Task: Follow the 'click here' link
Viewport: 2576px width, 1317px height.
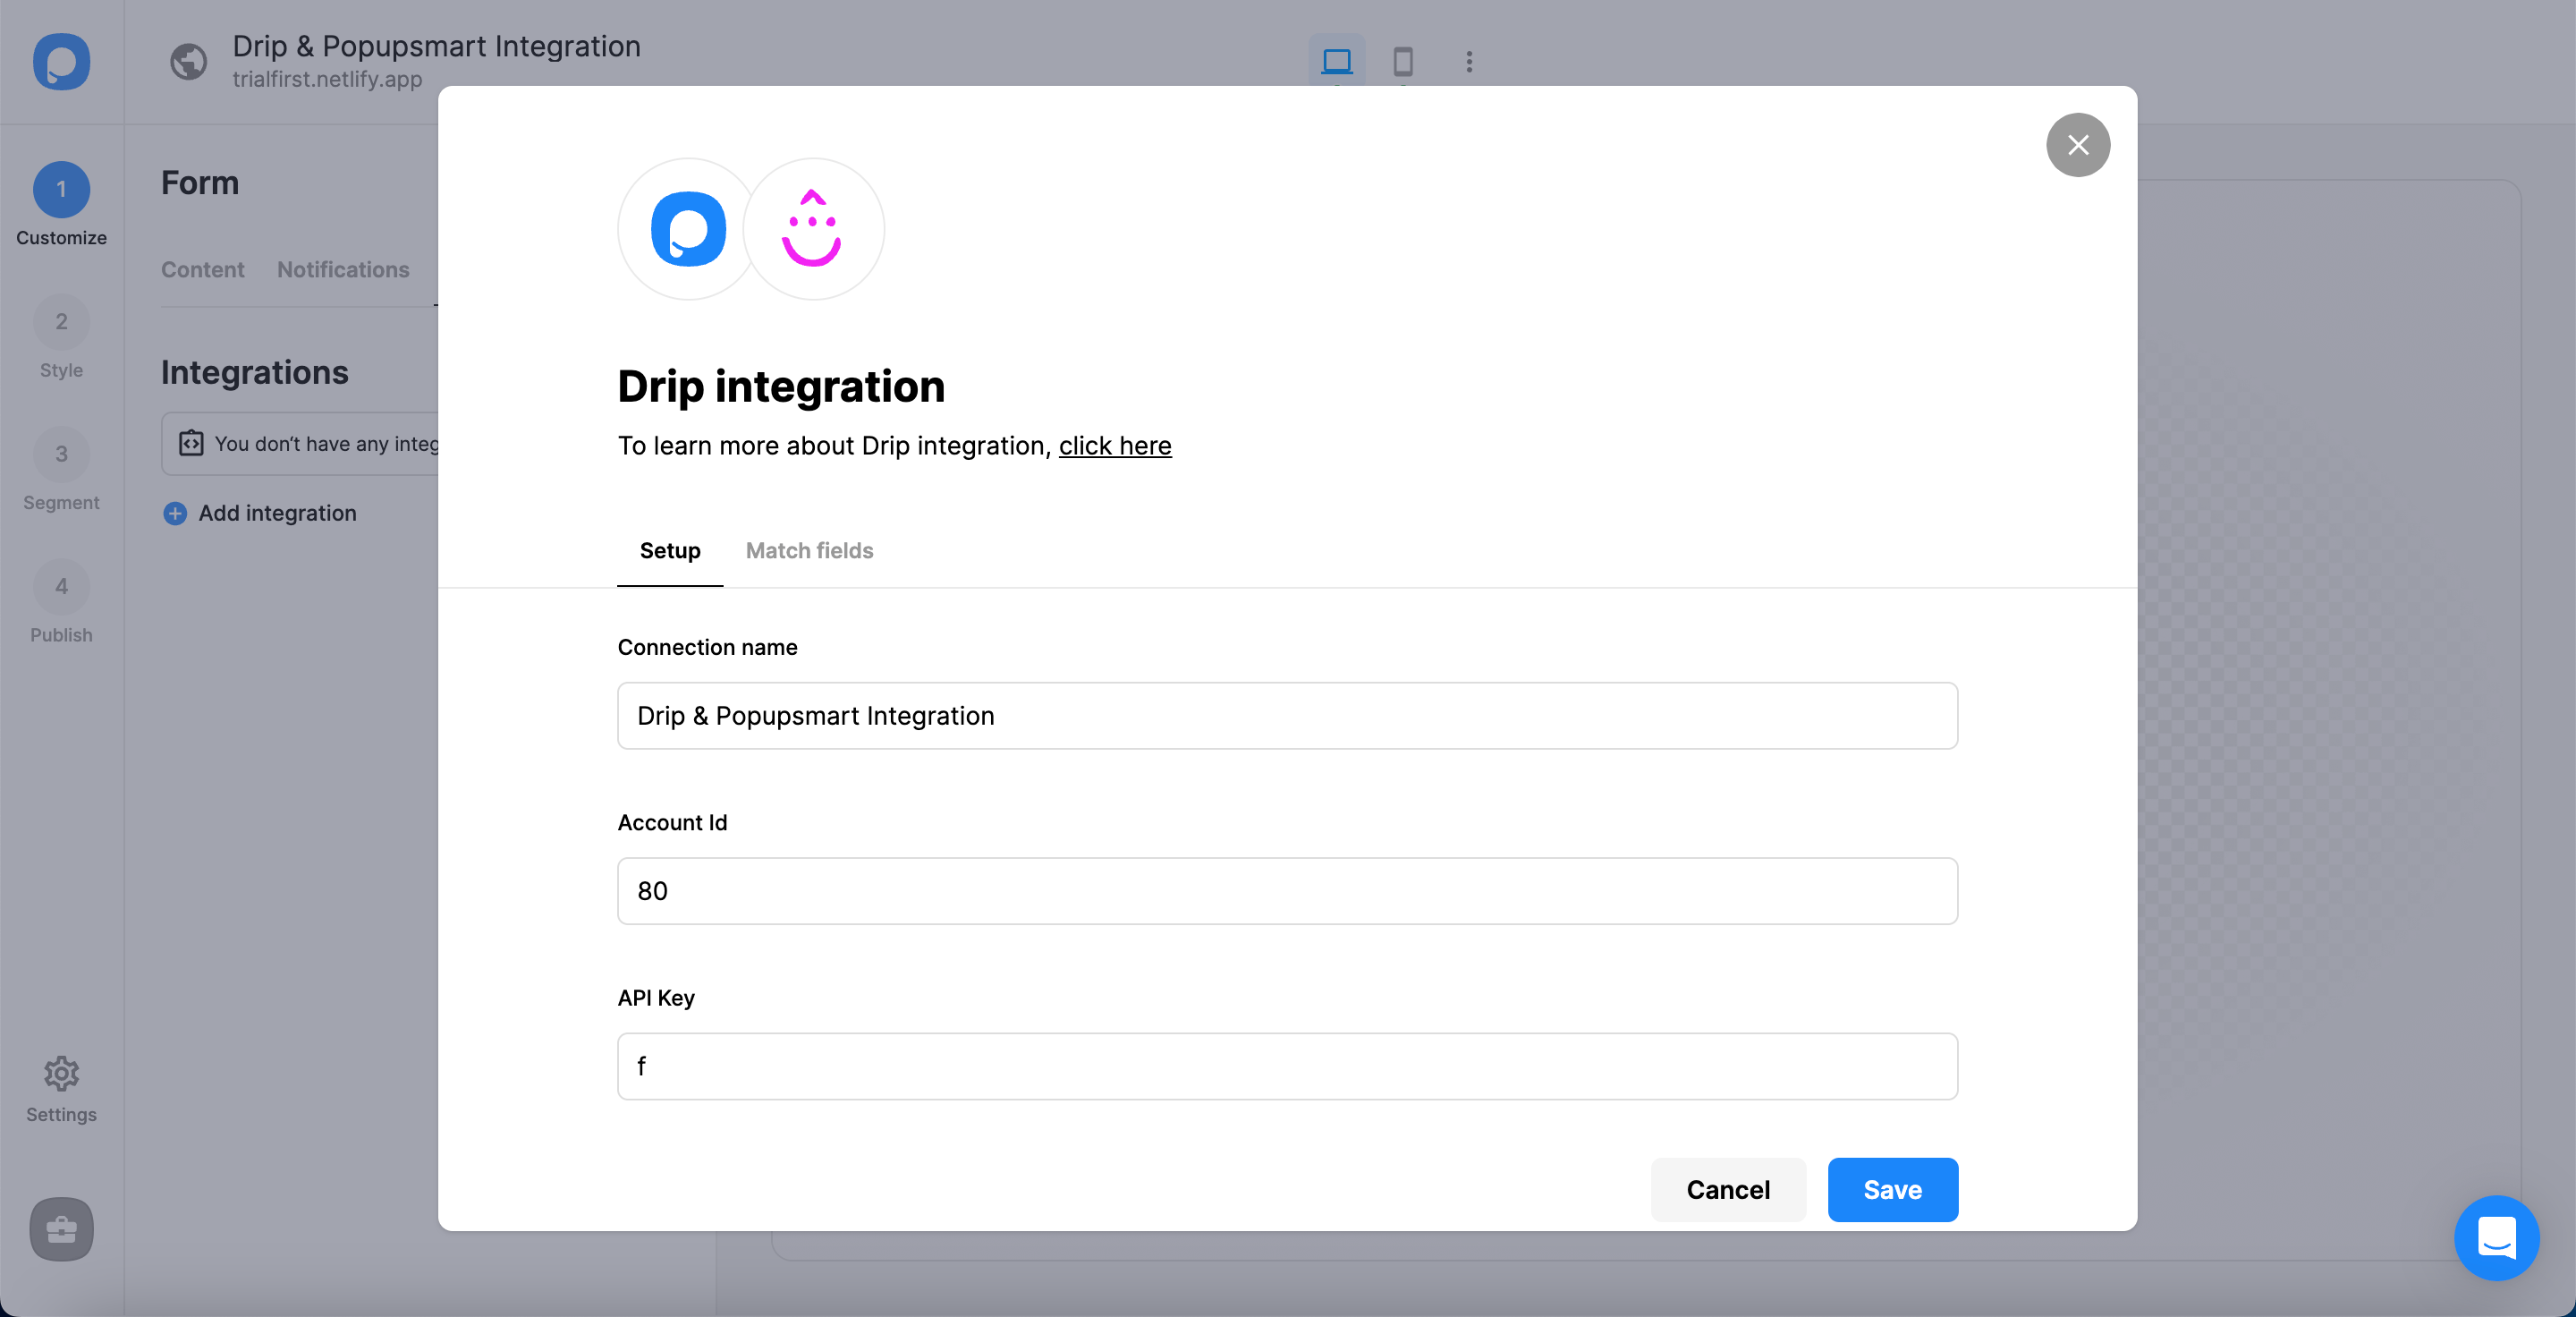Action: 1115,445
